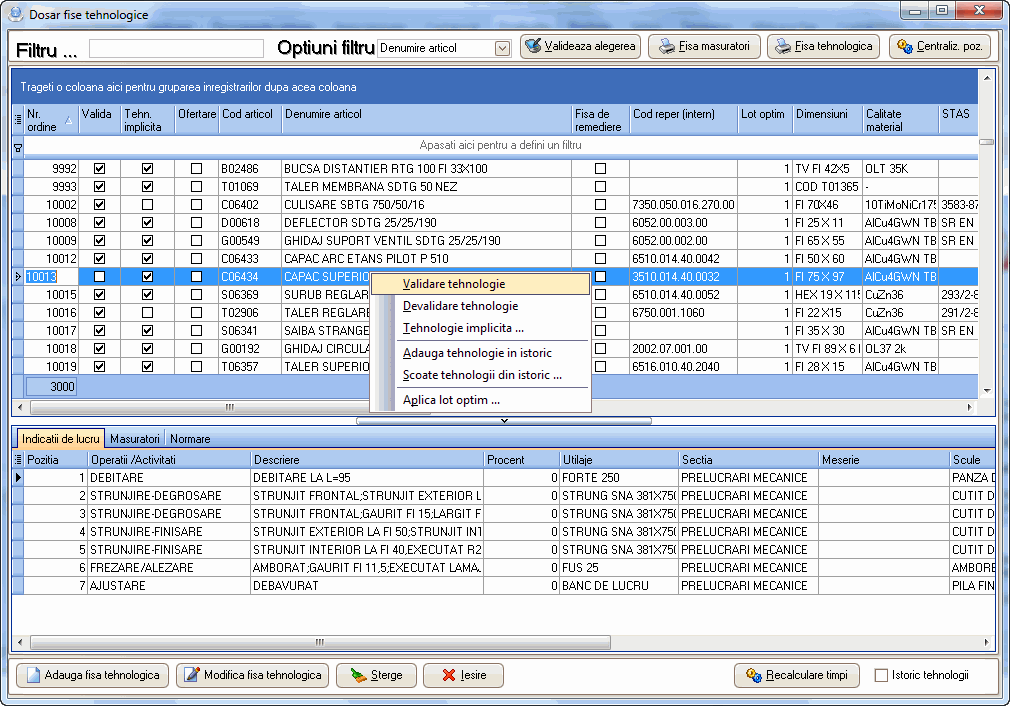Click the Recalculare timpi gear icon

click(x=753, y=676)
